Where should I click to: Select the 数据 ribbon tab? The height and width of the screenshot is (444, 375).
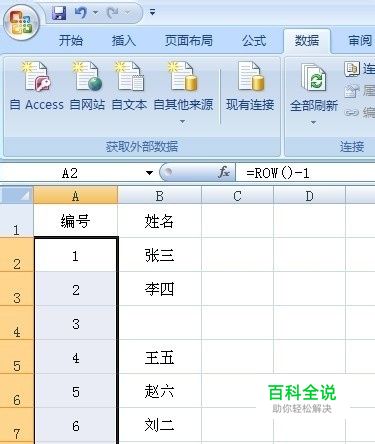tap(307, 41)
